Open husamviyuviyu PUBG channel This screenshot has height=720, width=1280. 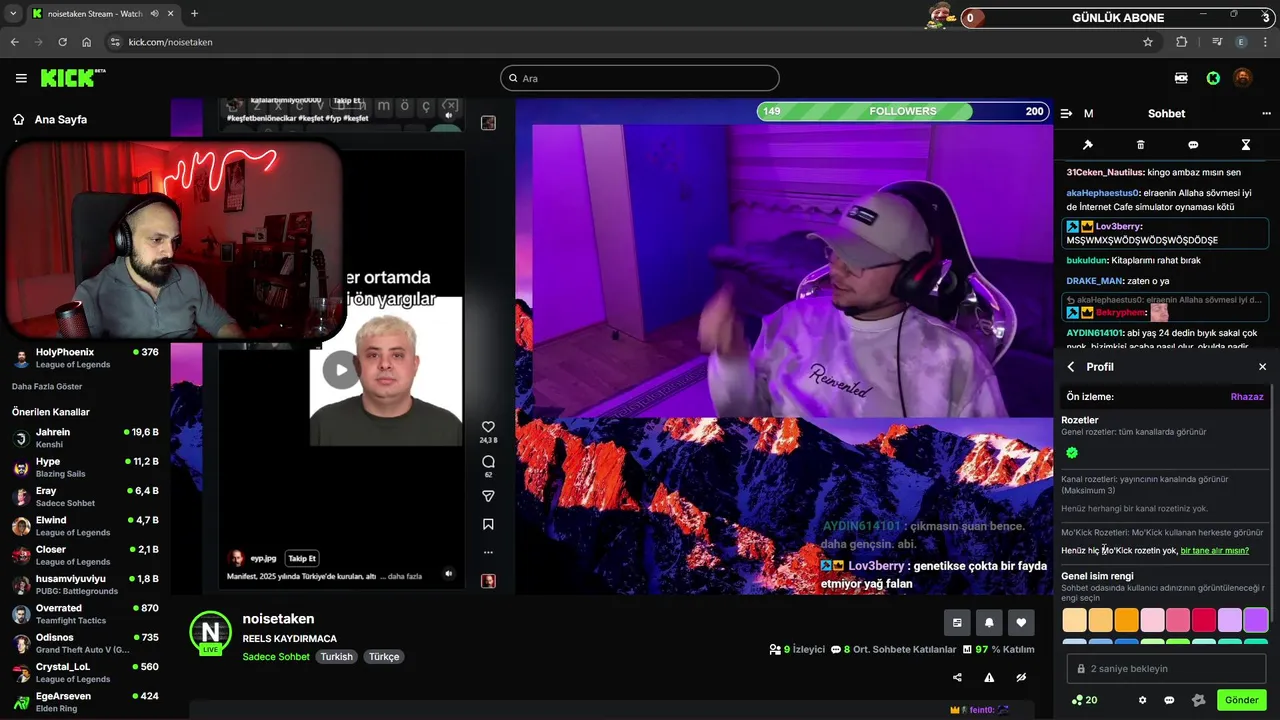click(85, 585)
